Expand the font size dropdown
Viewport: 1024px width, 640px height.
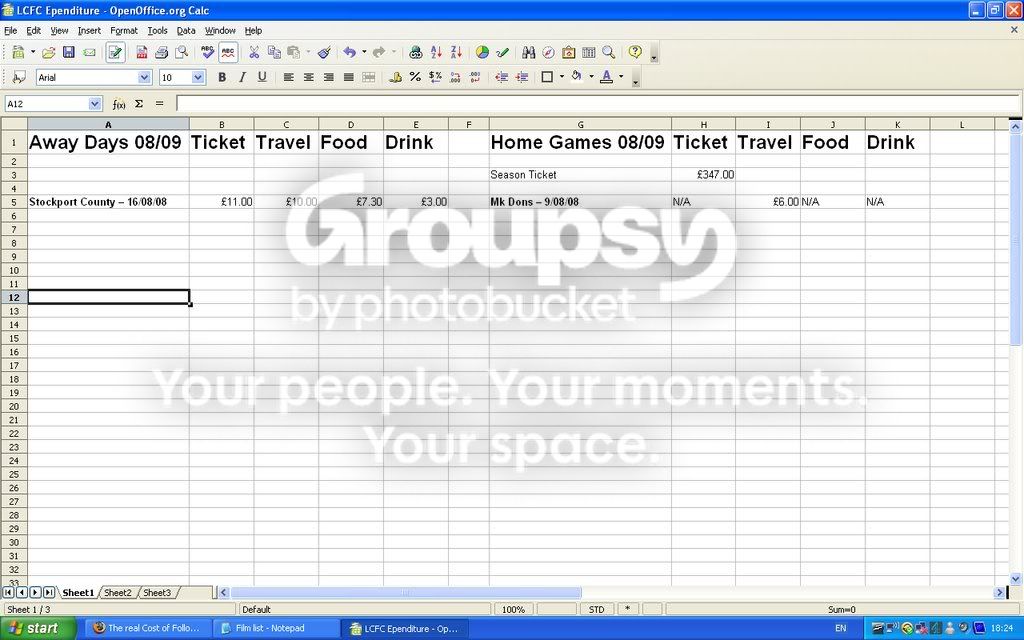click(199, 77)
